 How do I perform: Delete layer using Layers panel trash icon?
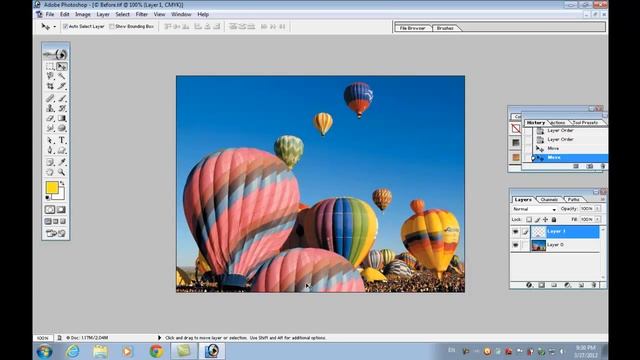point(594,285)
